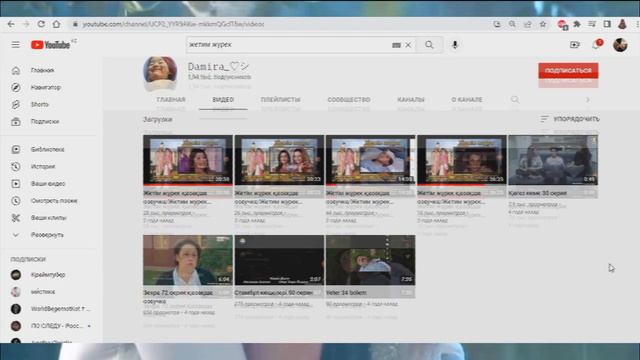Switch to О КАНАЛЕ tab
The image size is (640, 360).
point(467,100)
